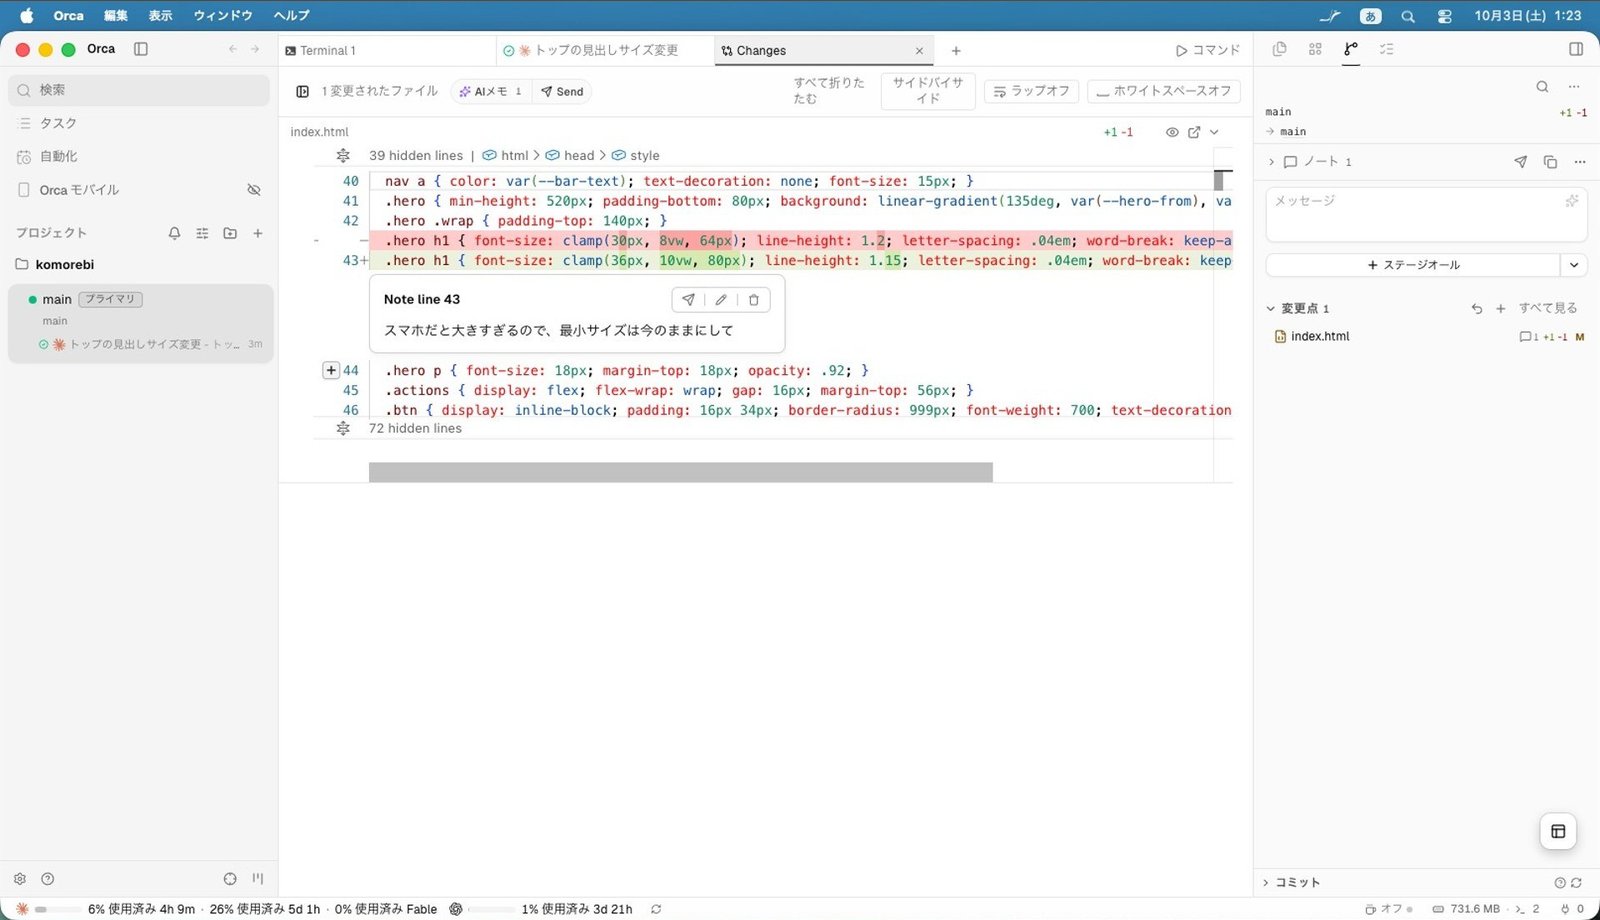
Task: Delete note line 43 with trash icon
Action: tap(754, 300)
